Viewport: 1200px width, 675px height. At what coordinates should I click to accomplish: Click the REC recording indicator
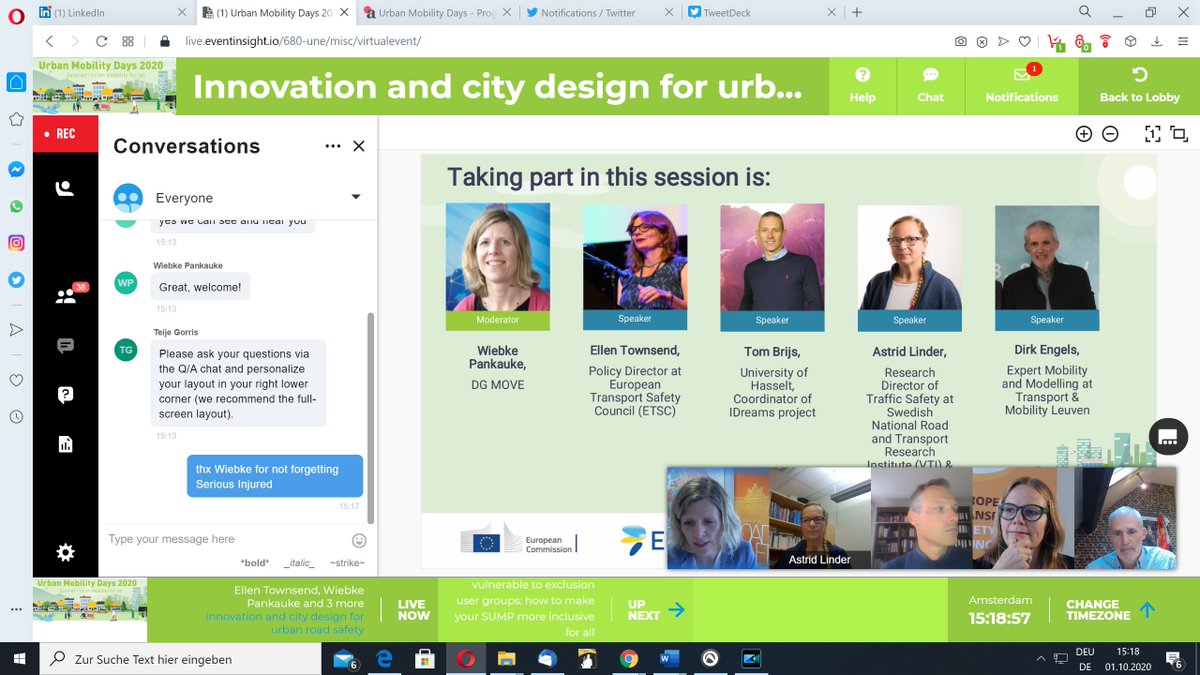click(x=65, y=133)
